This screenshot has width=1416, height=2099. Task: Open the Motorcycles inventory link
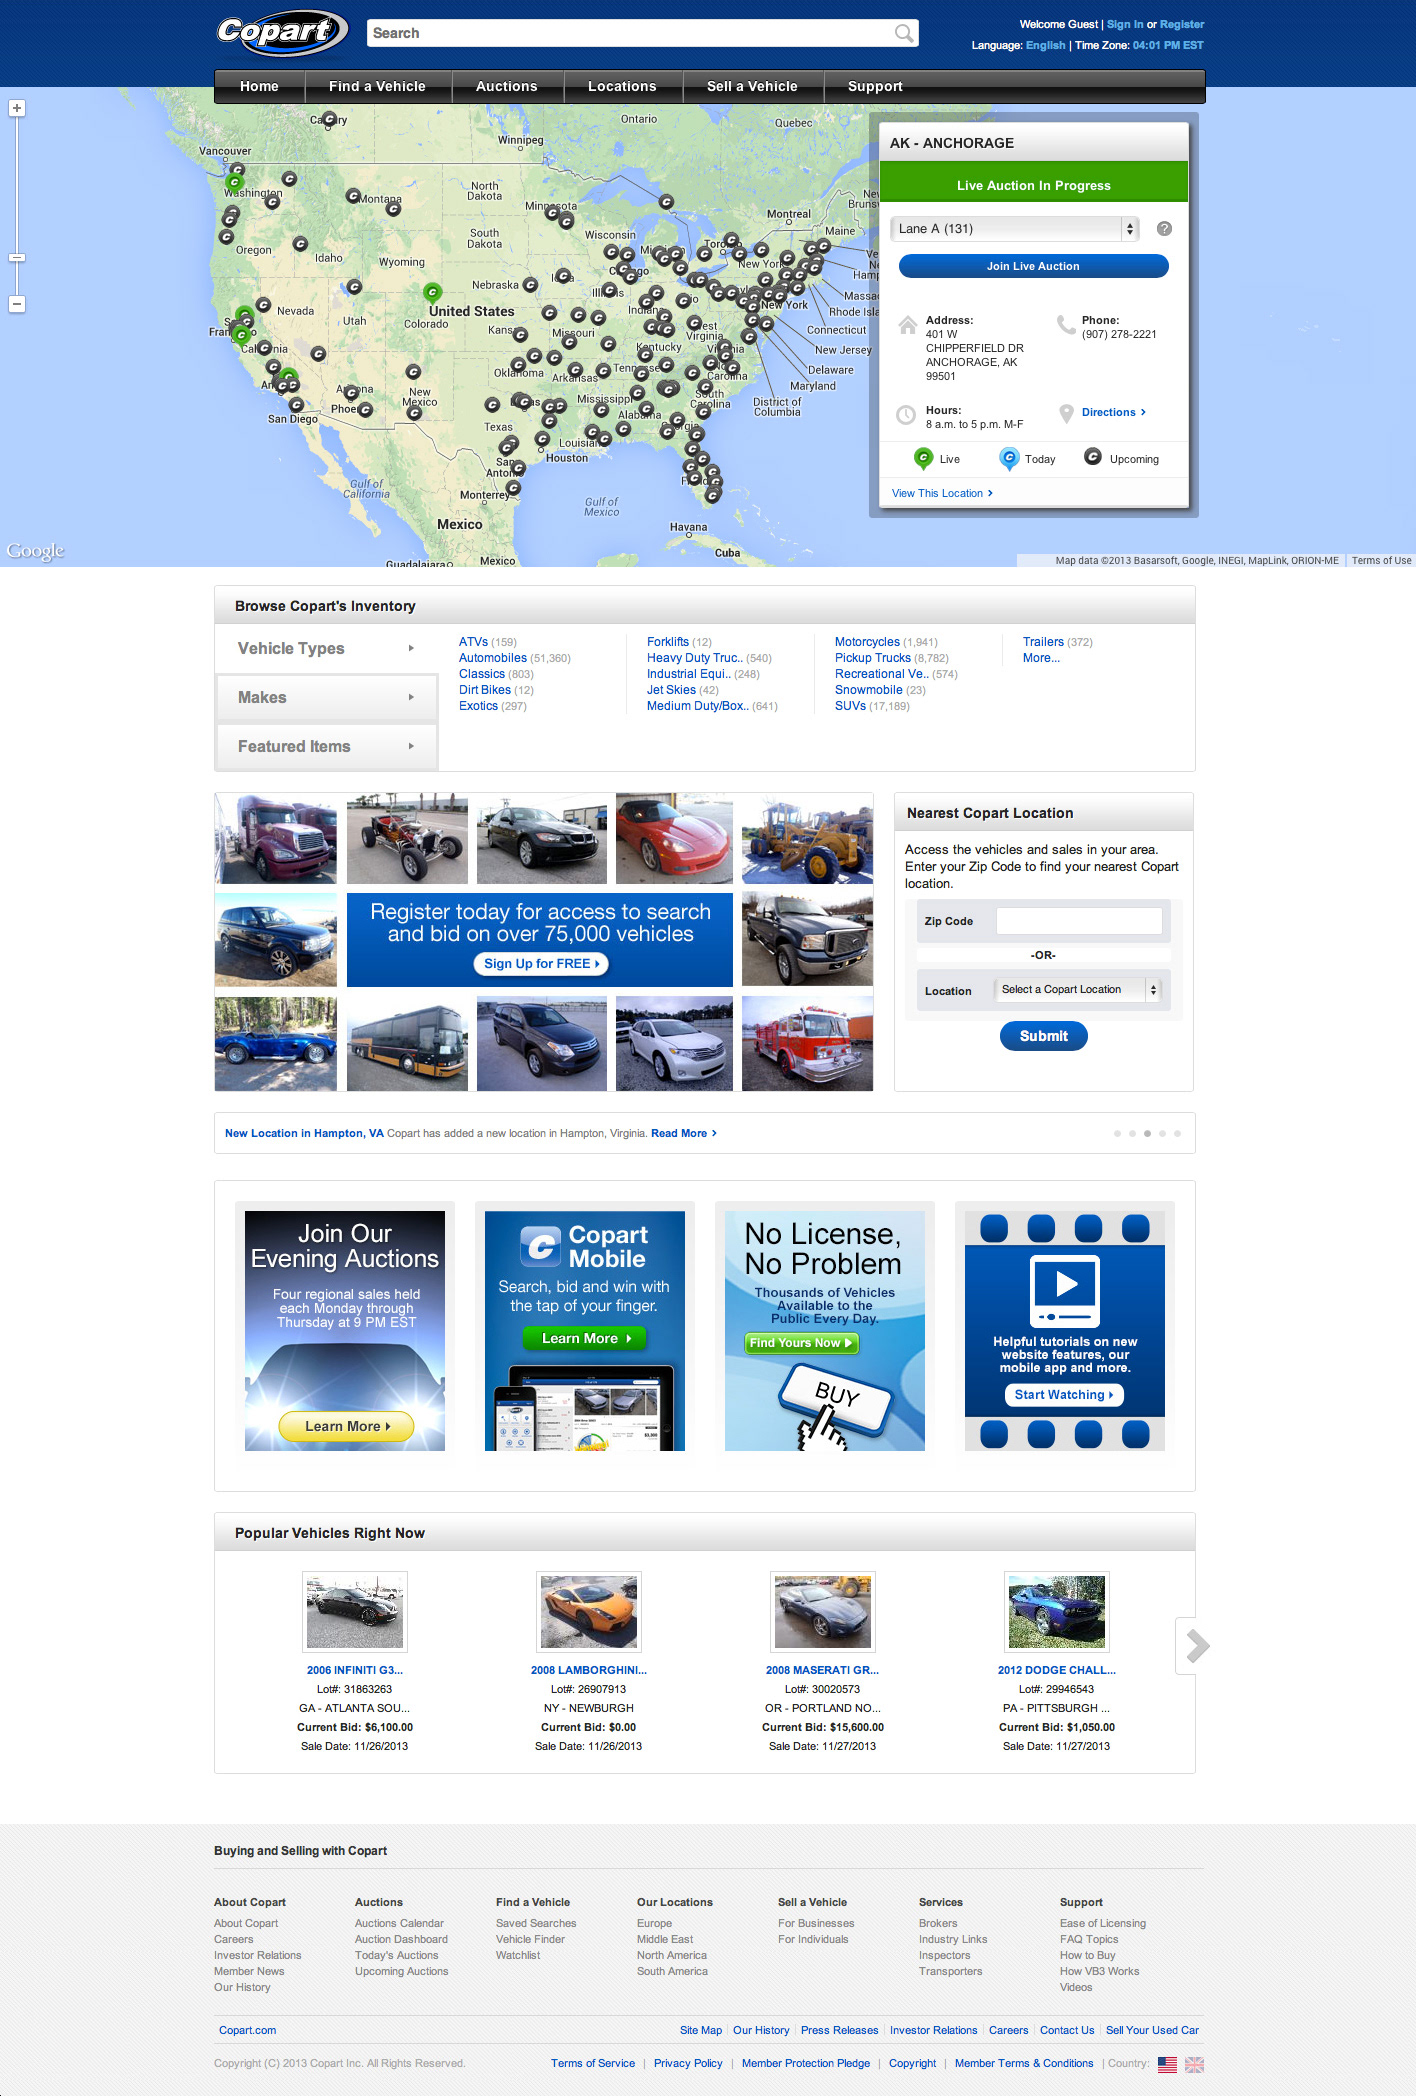867,643
